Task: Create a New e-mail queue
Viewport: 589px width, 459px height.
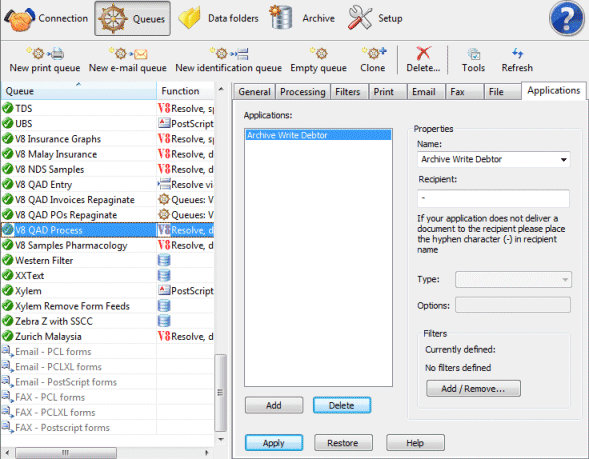Action: pos(128,60)
